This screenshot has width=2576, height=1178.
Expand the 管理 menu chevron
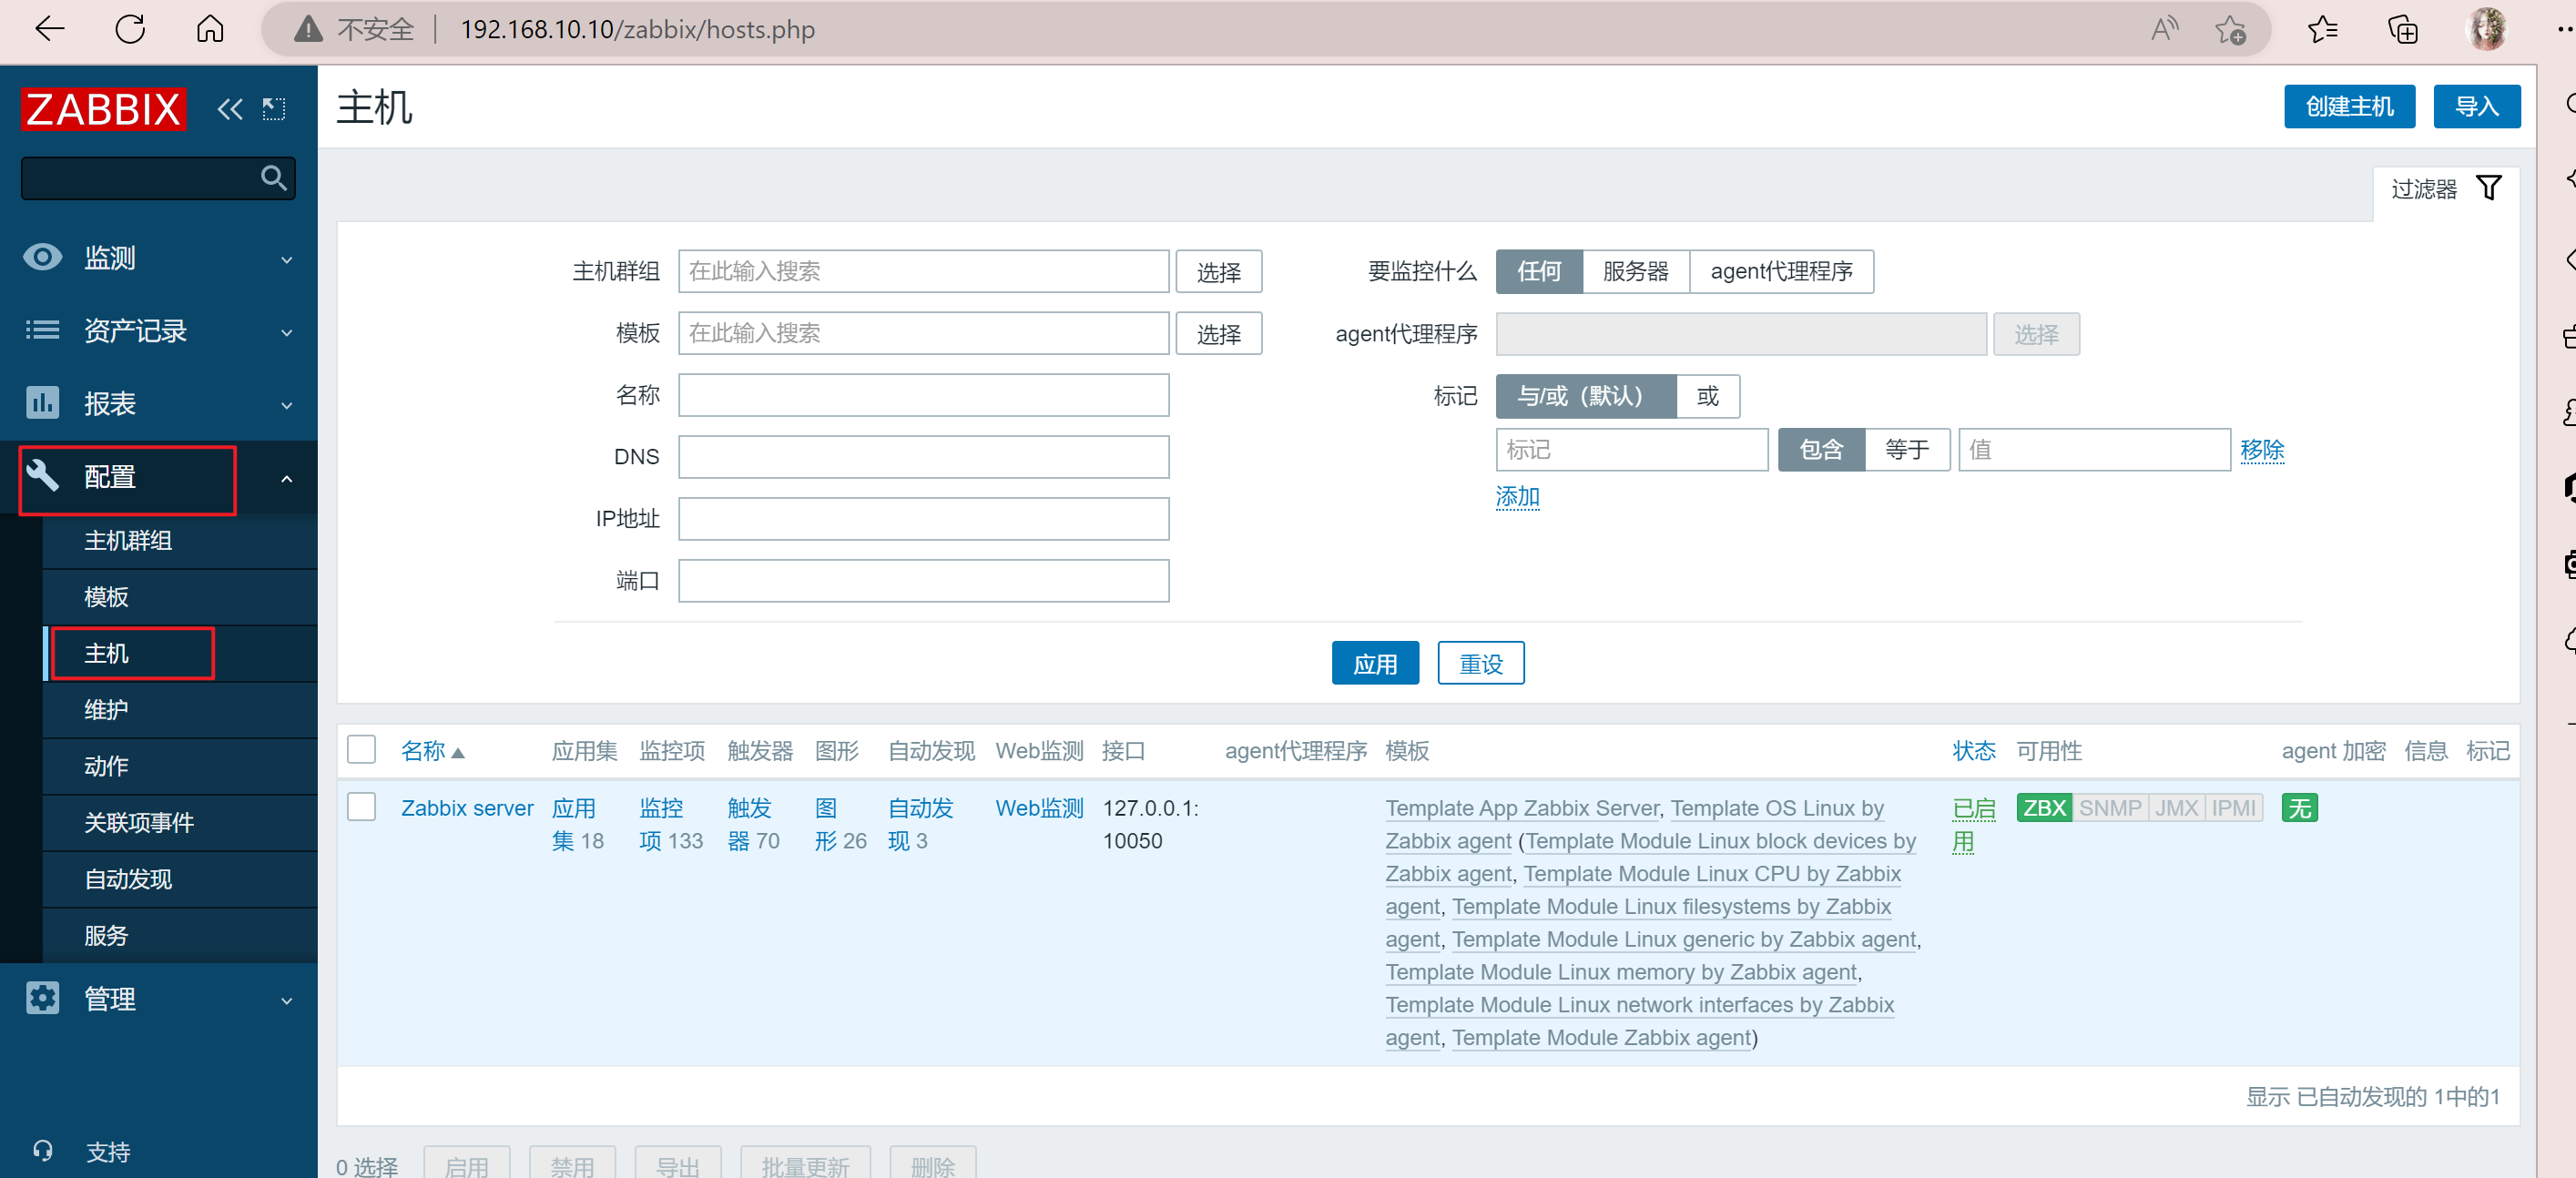pos(287,1001)
